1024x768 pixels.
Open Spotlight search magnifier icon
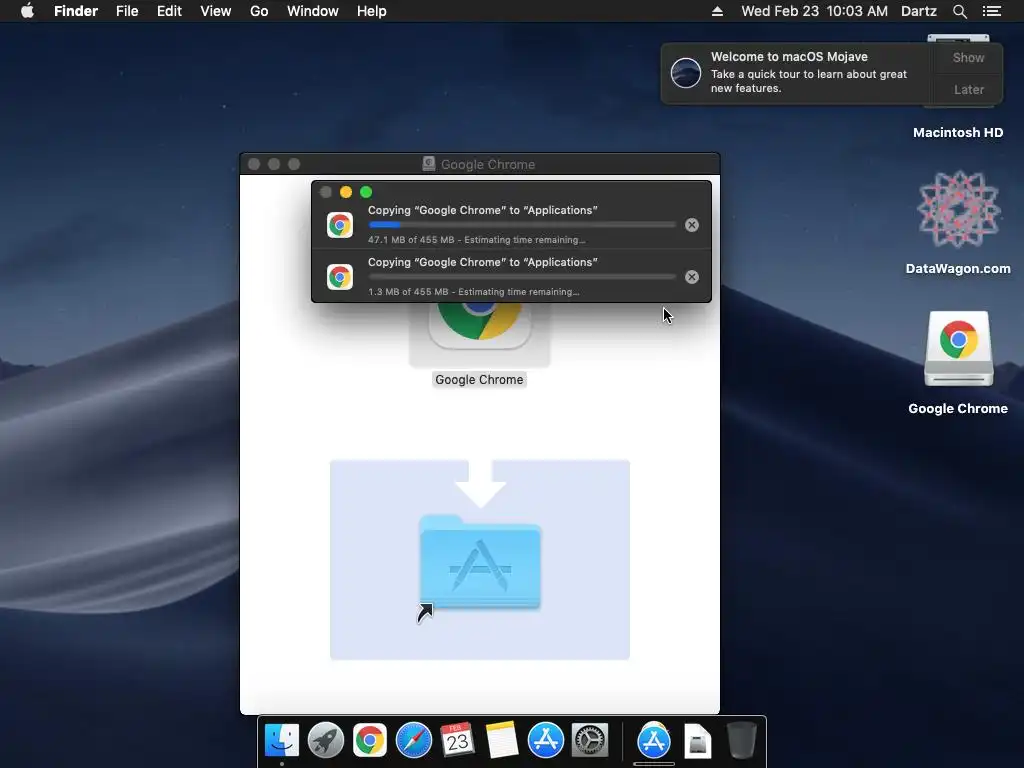(x=959, y=11)
